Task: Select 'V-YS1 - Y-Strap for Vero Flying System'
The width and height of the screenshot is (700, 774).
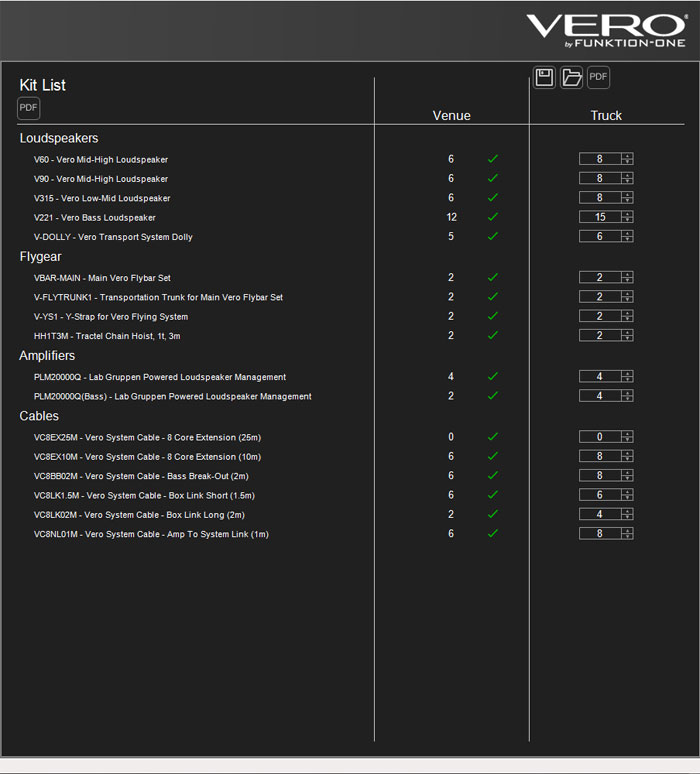Action: pyautogui.click(x=111, y=316)
